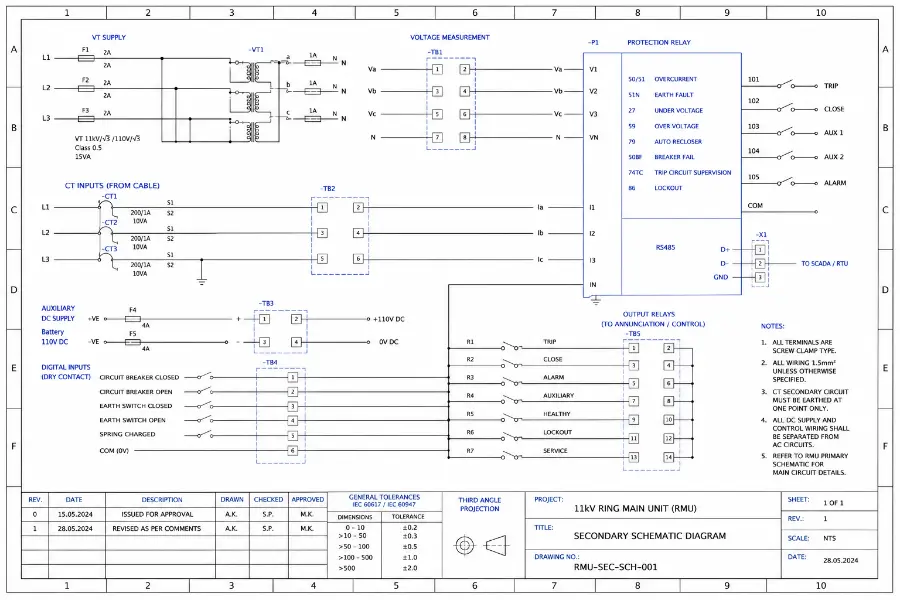Select the F2 fuse symbol on line L2
This screenshot has height=600, width=900.
86,88
